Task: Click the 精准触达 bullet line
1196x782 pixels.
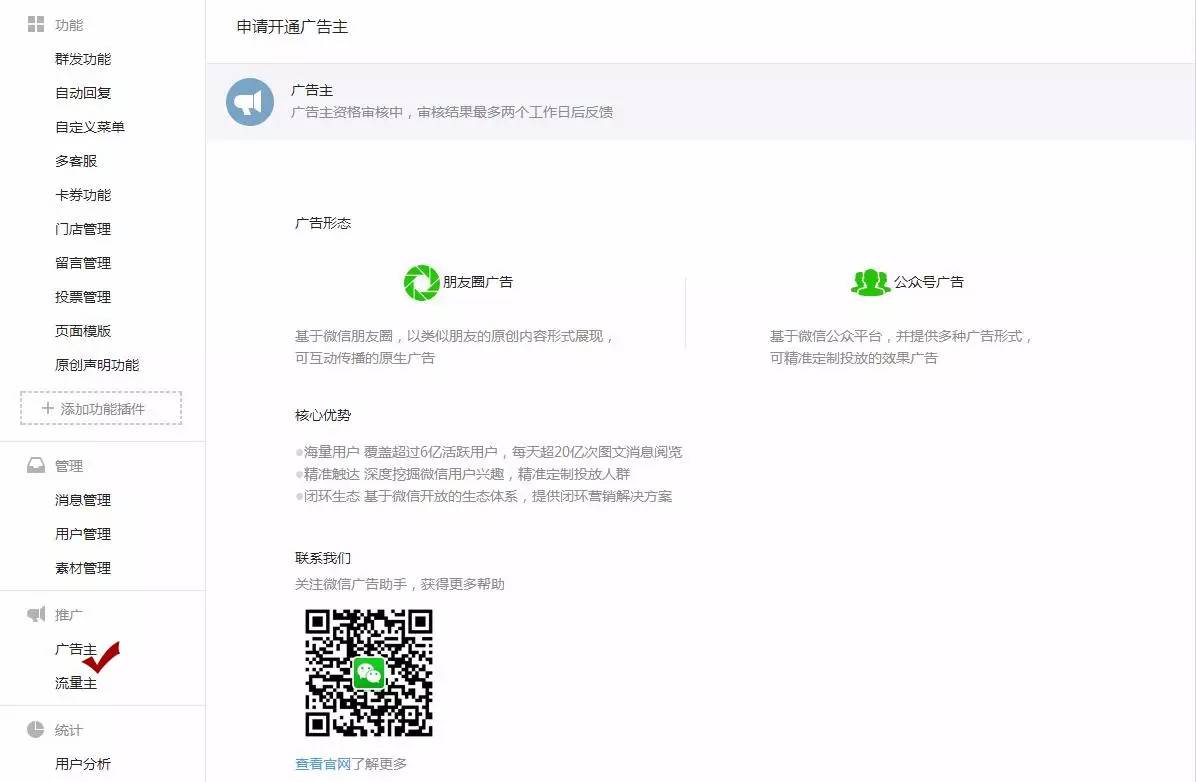Action: click(x=463, y=474)
